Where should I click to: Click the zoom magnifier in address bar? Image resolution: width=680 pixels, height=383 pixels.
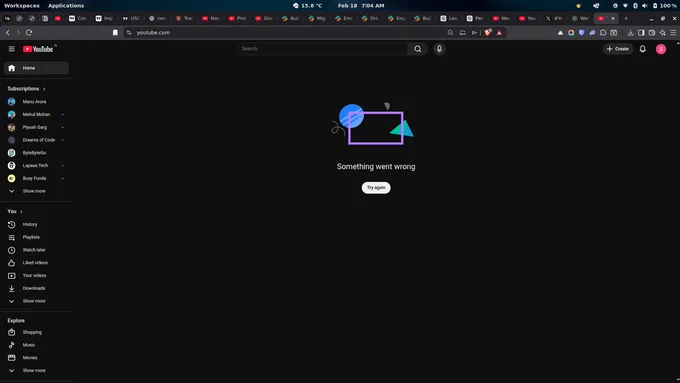(450, 33)
